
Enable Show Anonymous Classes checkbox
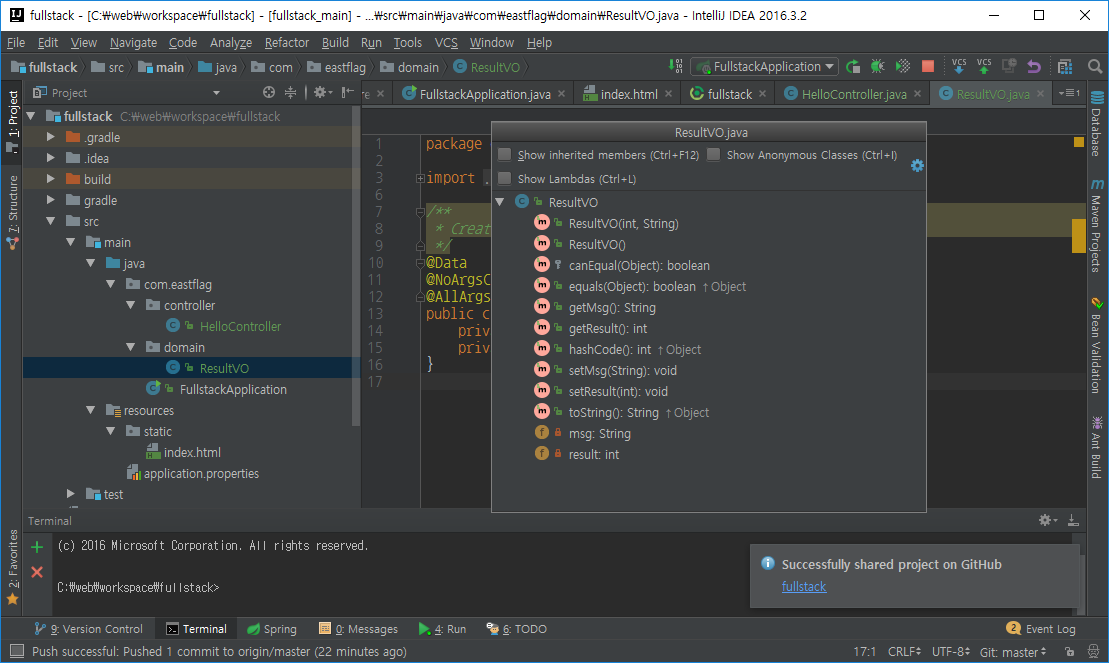[714, 154]
